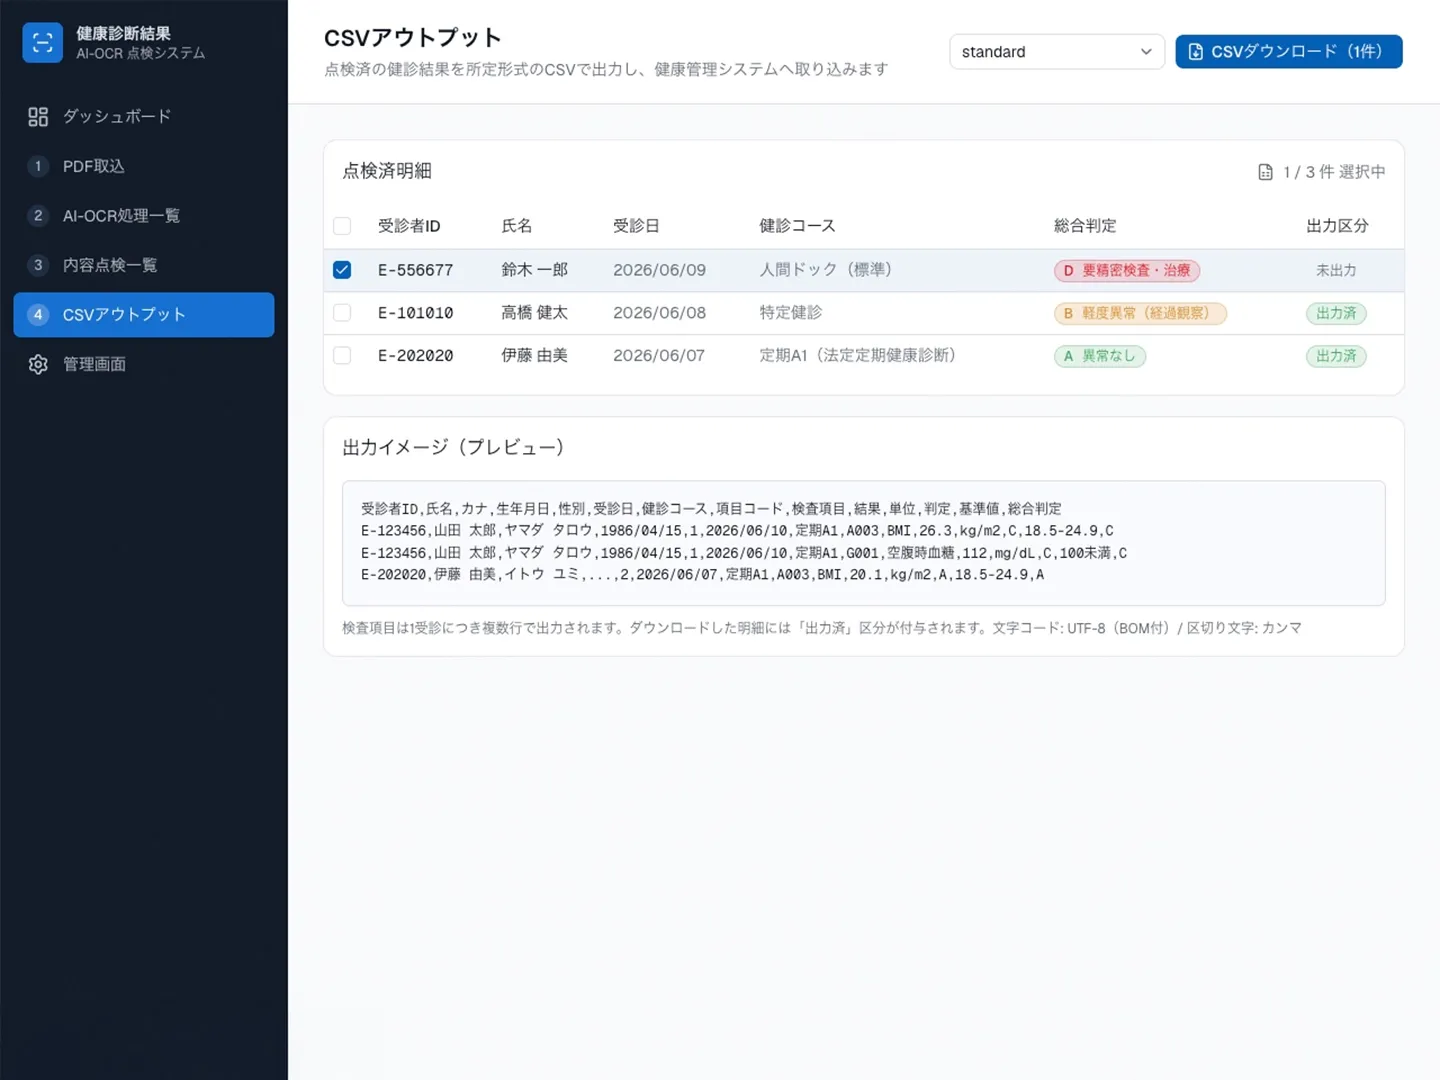Check the checkbox for E-101010
This screenshot has height=1080, width=1440.
pyautogui.click(x=342, y=313)
